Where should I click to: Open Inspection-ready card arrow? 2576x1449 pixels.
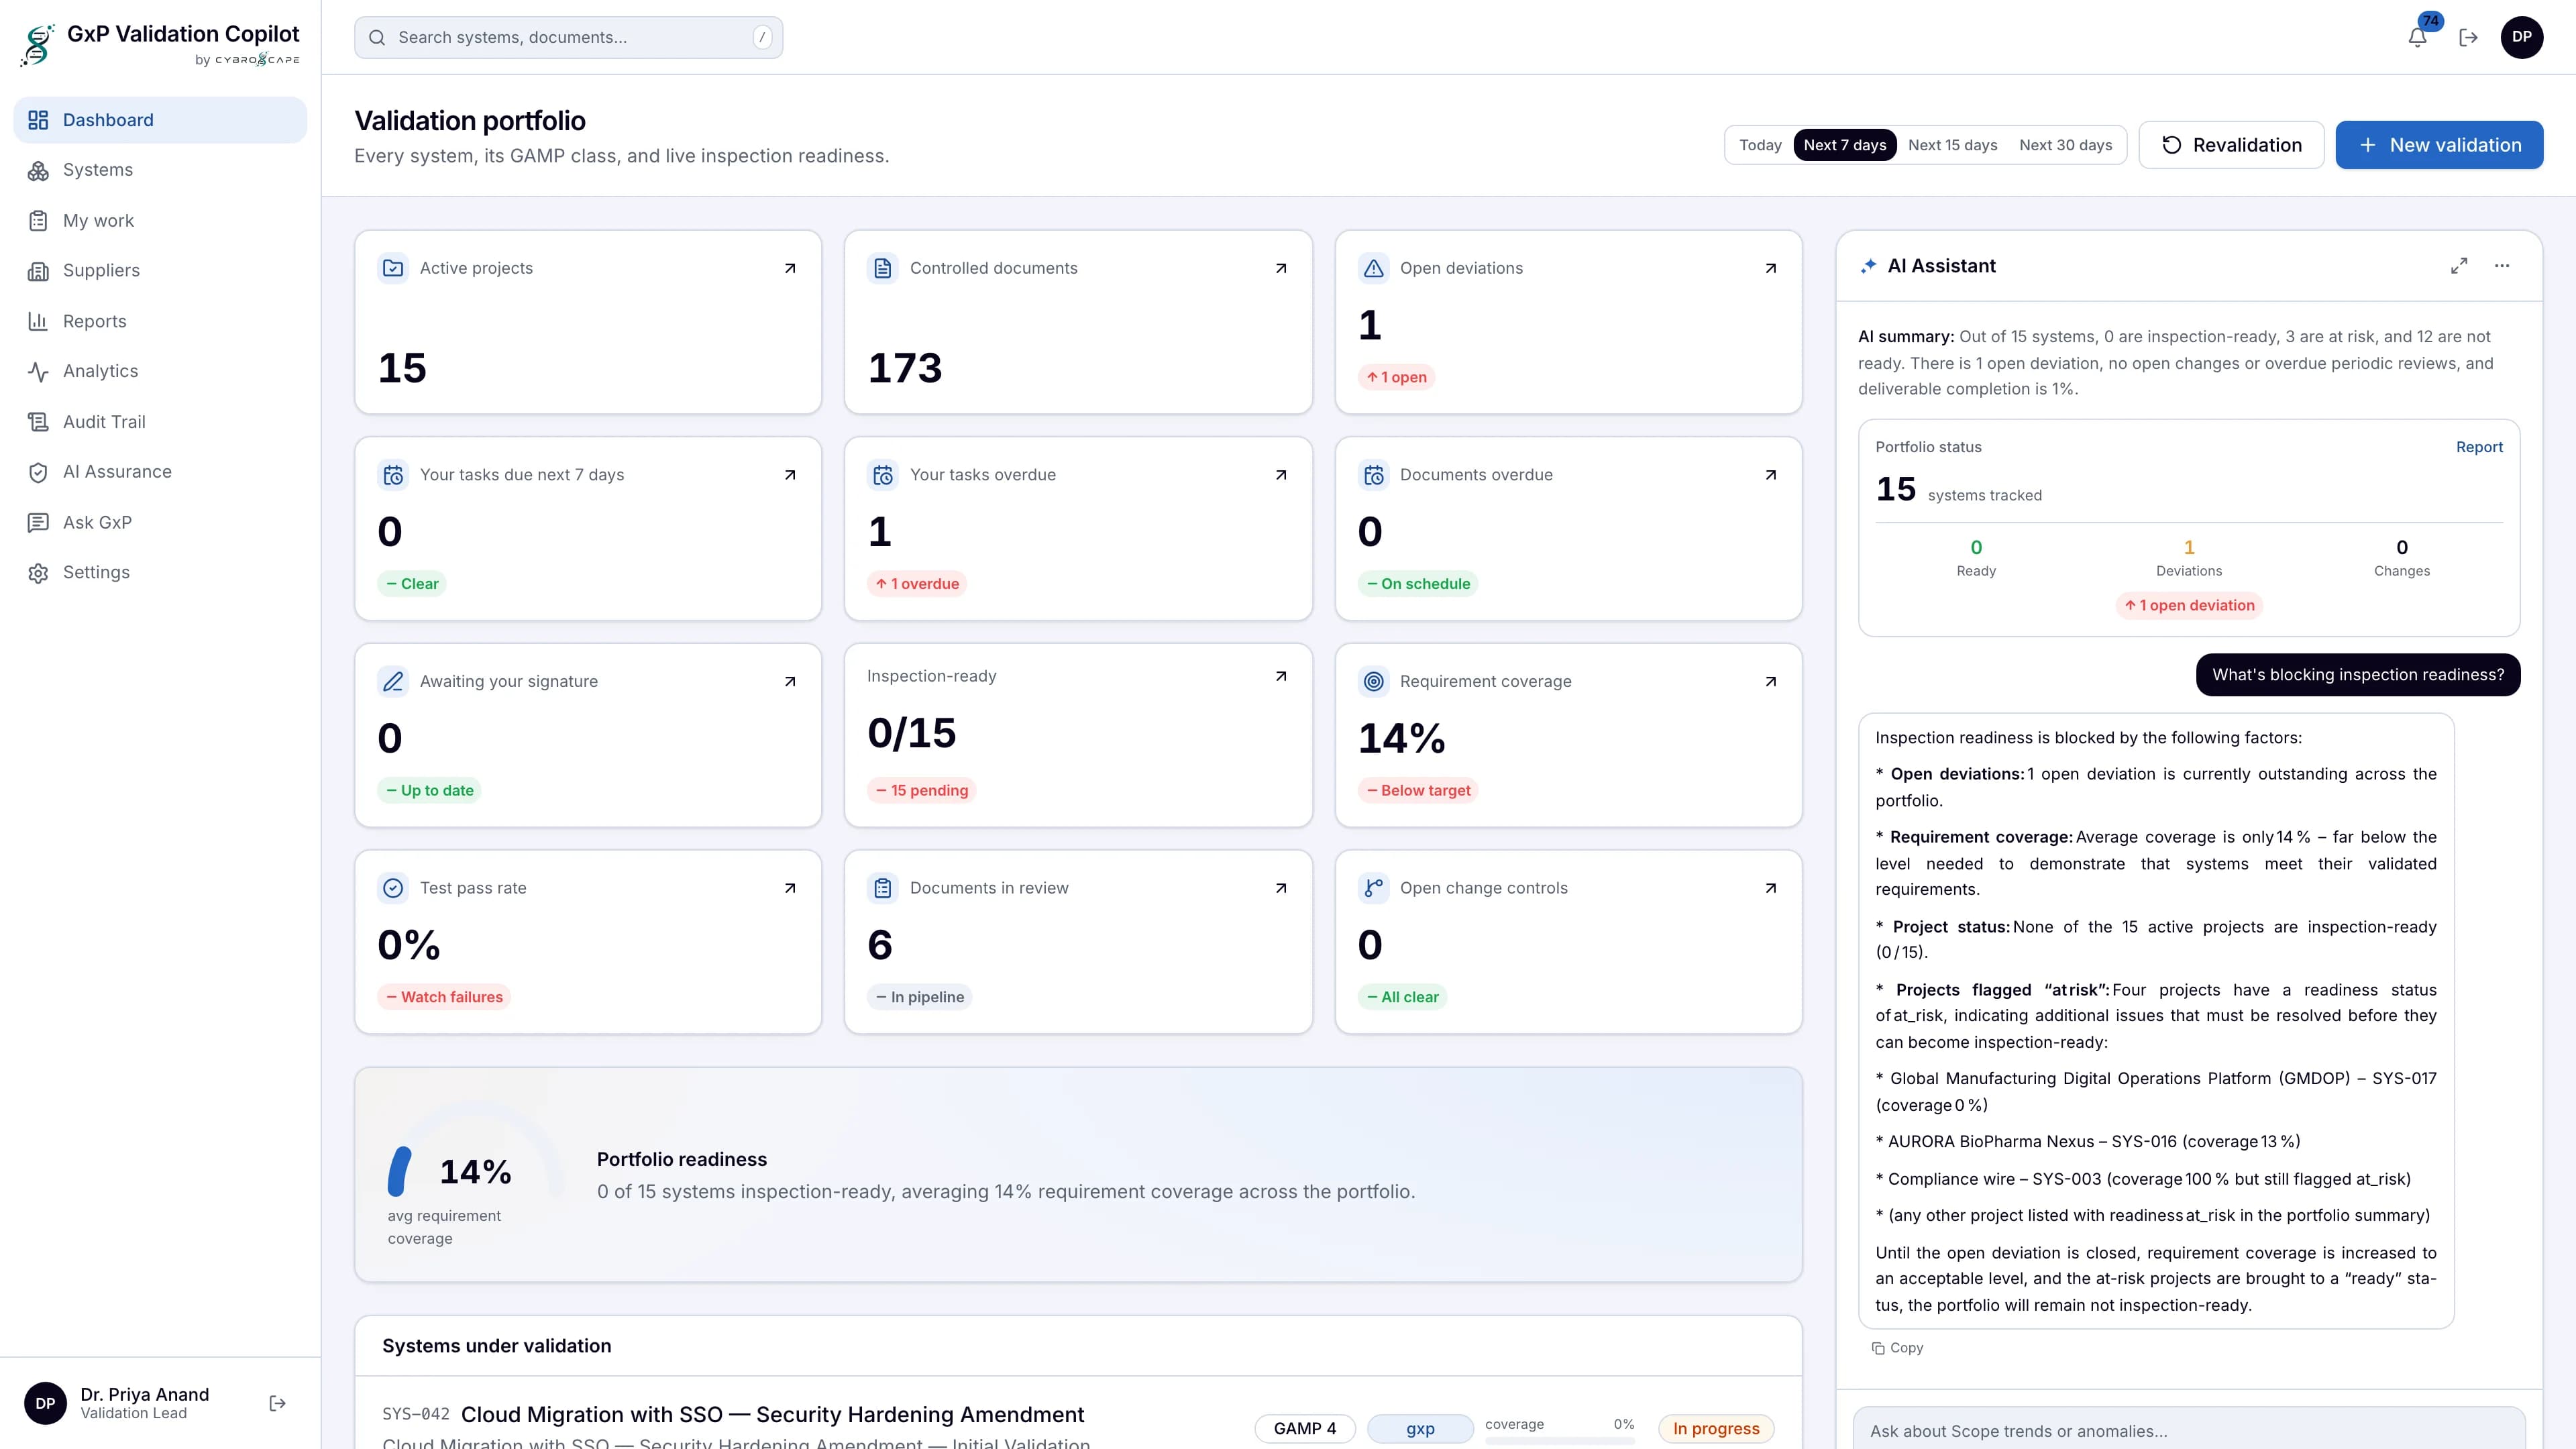(x=1281, y=676)
